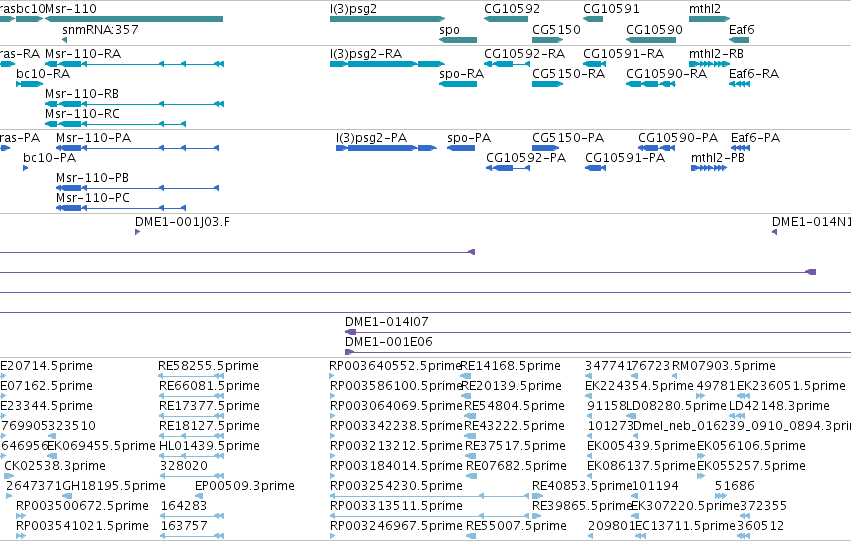Viewport: 851px width, 541px height.
Task: Open the RP003640552.5prime EST label
Action: coord(395,366)
